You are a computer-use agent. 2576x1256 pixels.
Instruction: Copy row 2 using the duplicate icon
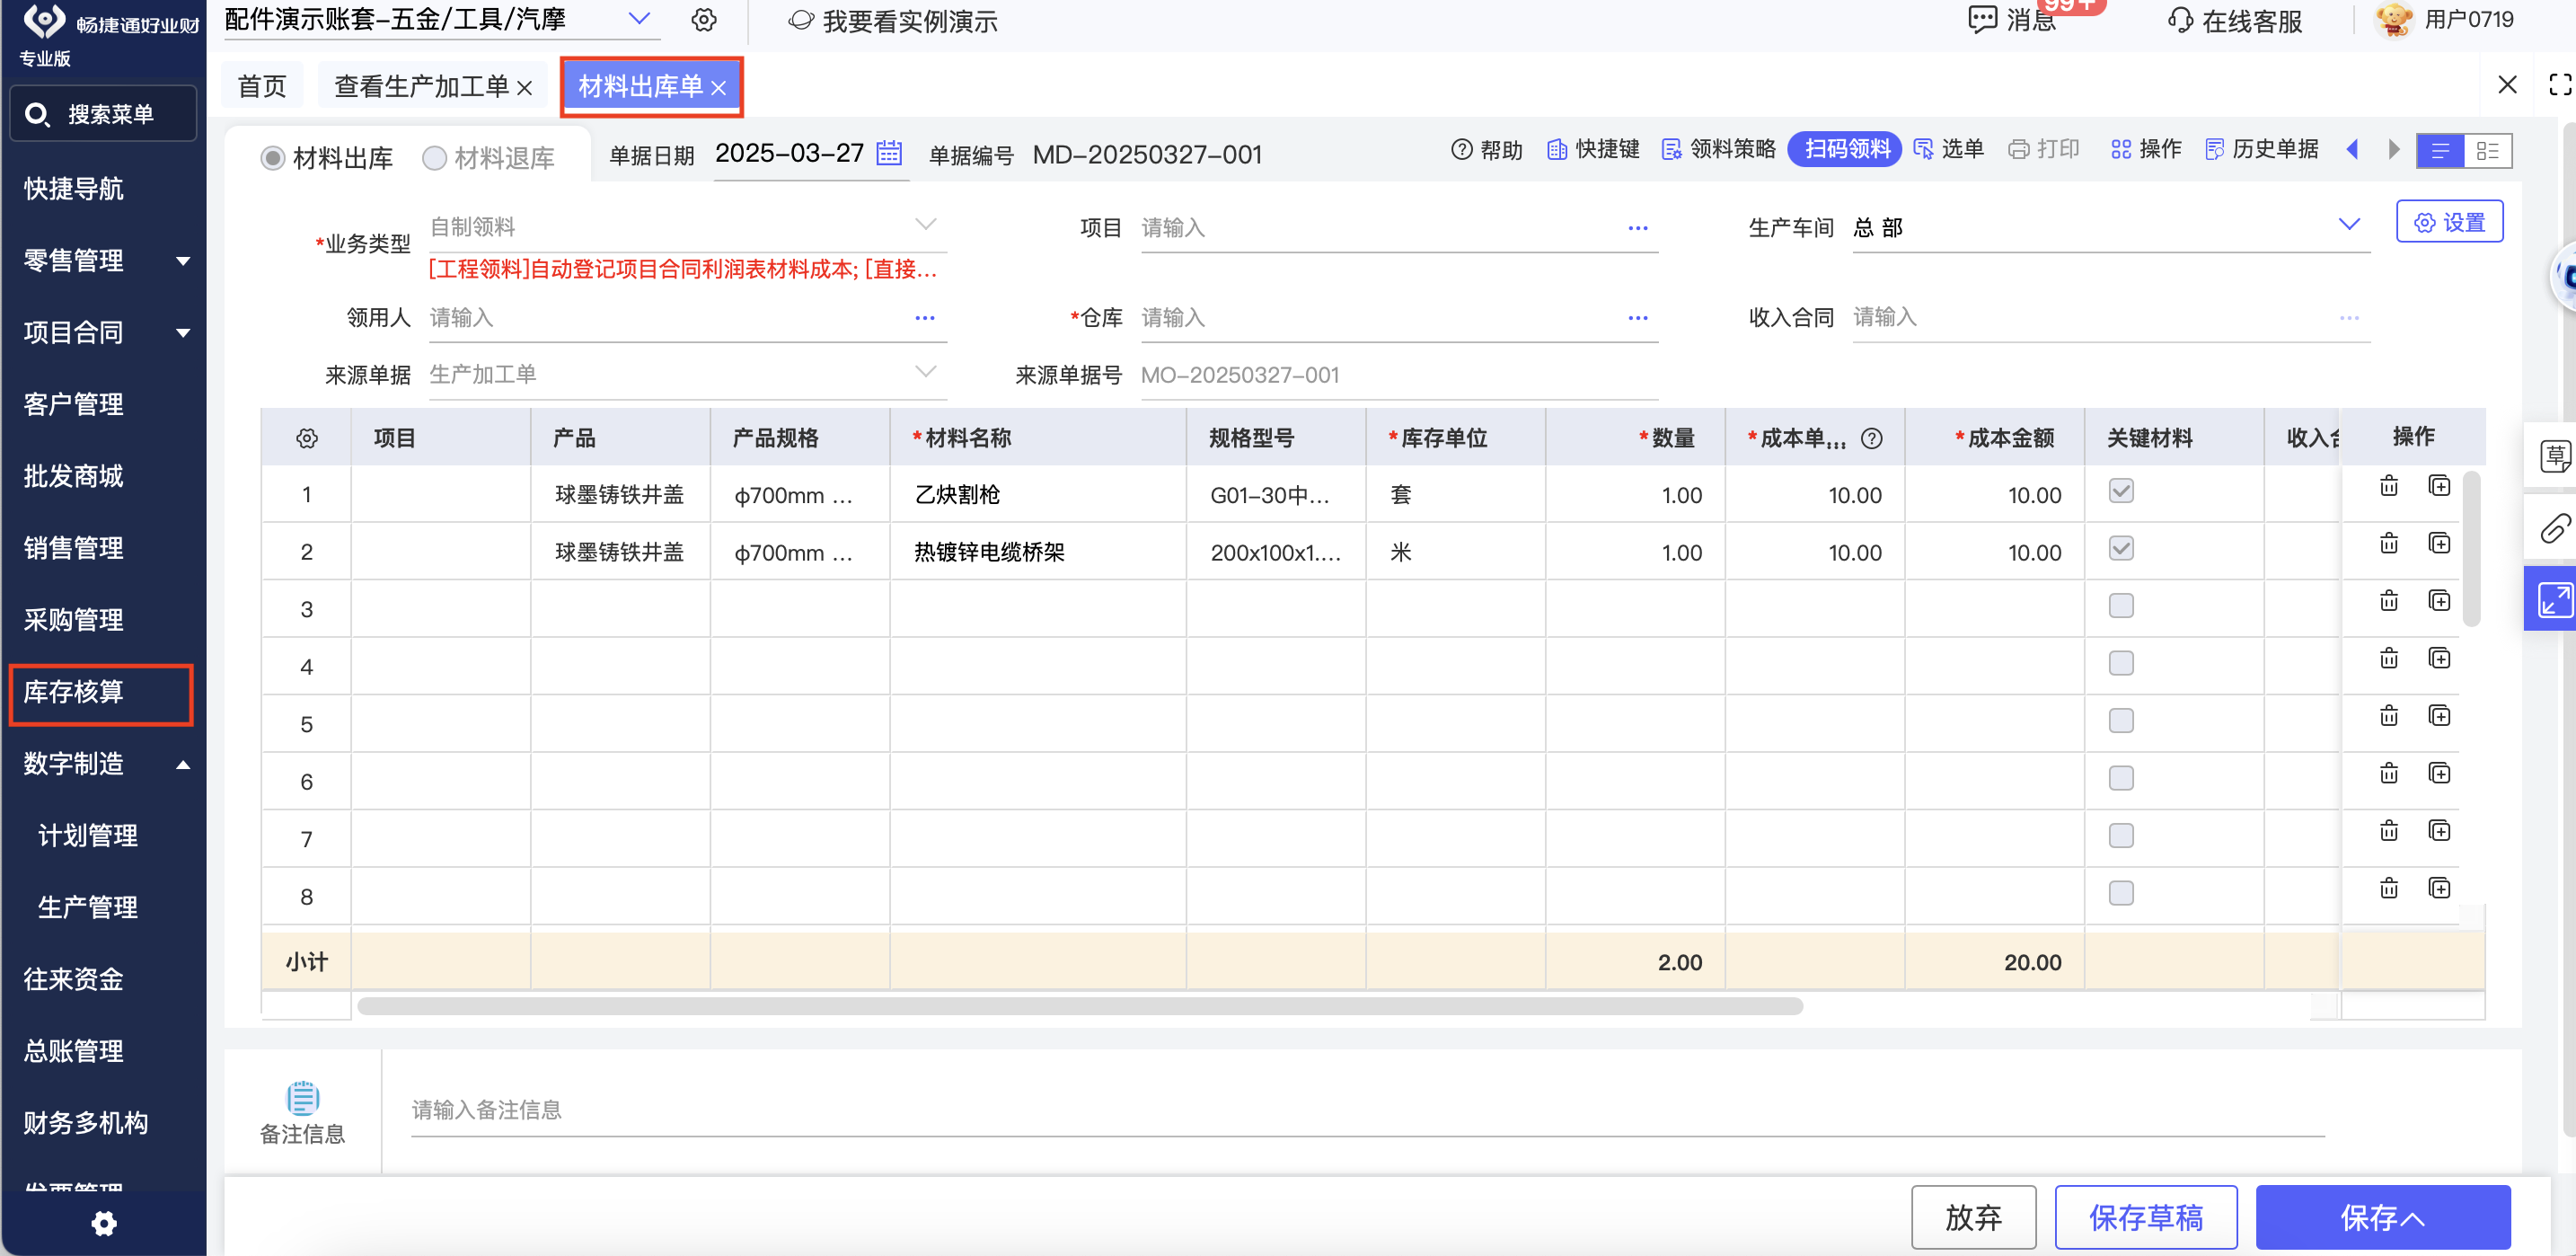[2439, 543]
